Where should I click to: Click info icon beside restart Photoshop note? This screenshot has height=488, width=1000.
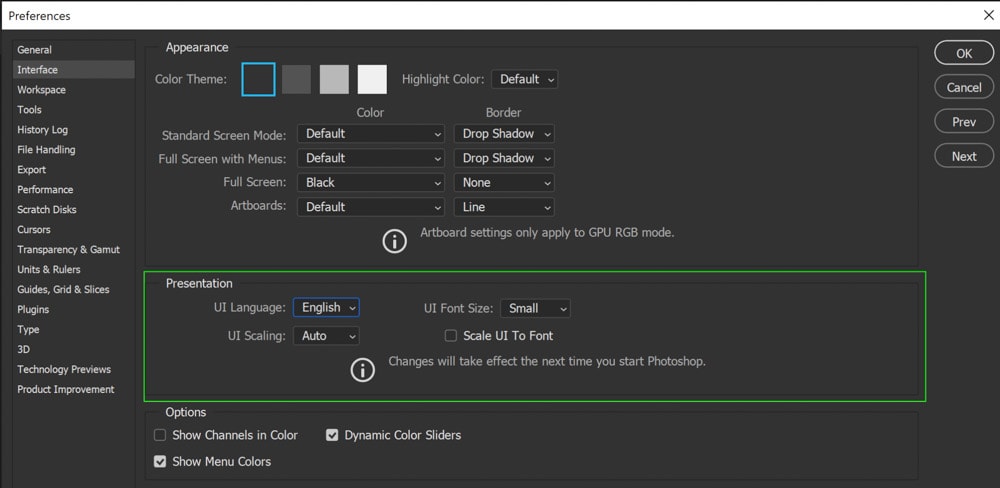point(363,370)
